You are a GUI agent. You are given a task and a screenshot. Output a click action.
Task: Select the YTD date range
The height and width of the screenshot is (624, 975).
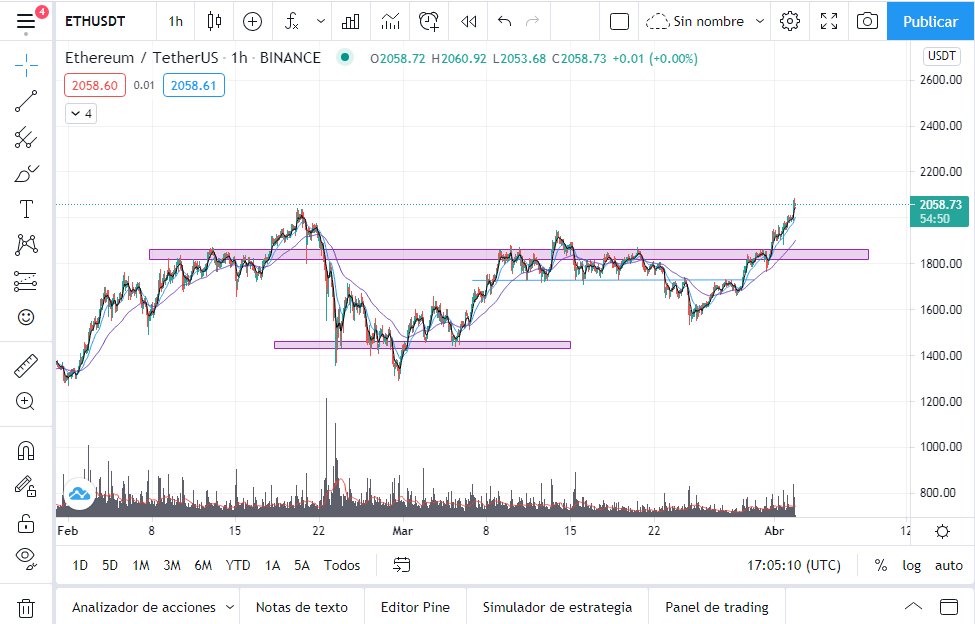pyautogui.click(x=238, y=565)
